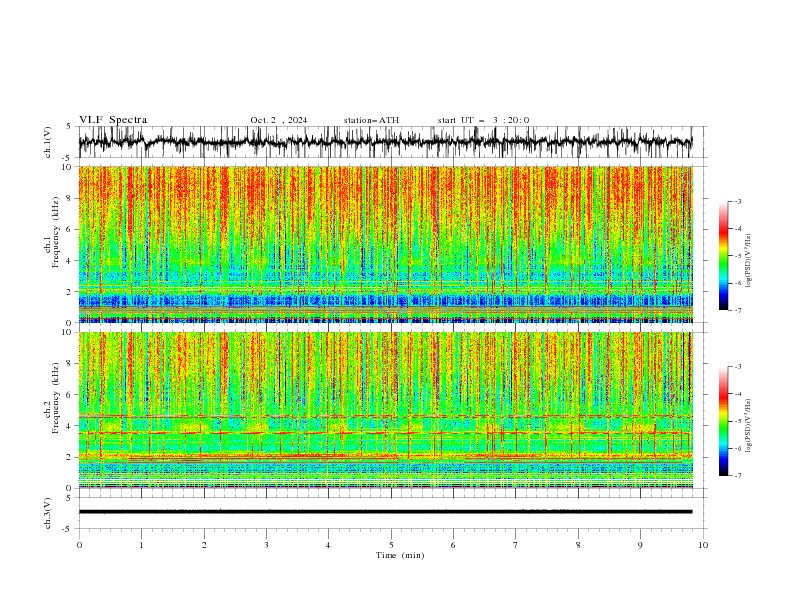This screenshot has width=792, height=612.
Task: Click time axis tick label "3"
Action: (266, 545)
